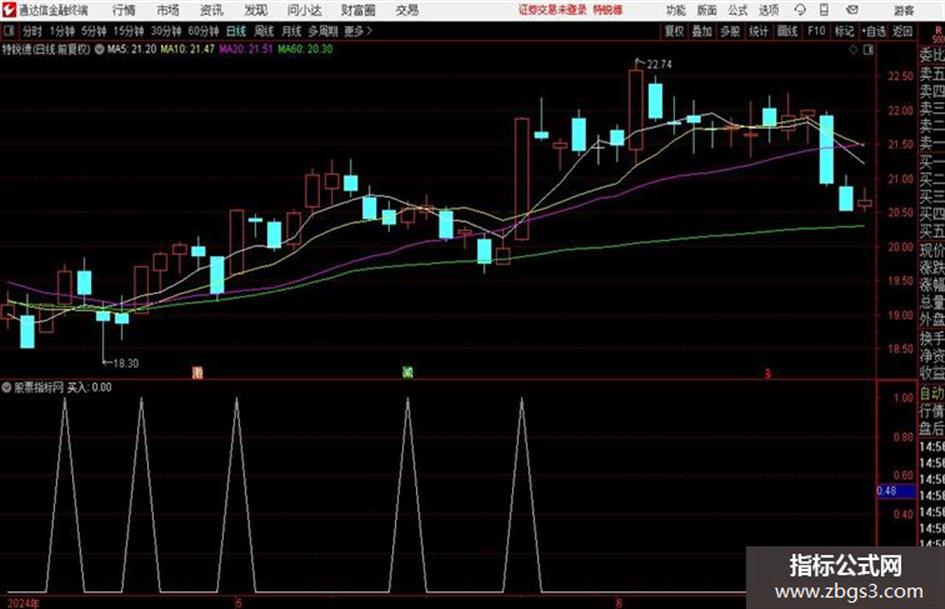The width and height of the screenshot is (945, 609).
Task: Click the 2024年 date label on time axis
Action: 22,603
